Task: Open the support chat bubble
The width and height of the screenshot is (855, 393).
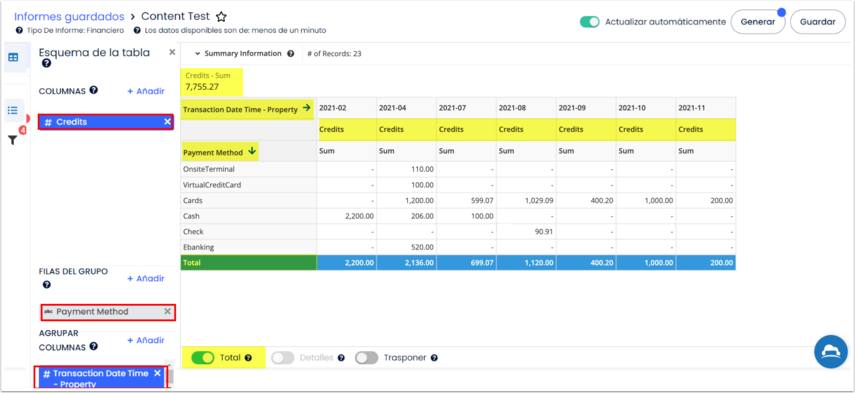Action: [x=830, y=352]
